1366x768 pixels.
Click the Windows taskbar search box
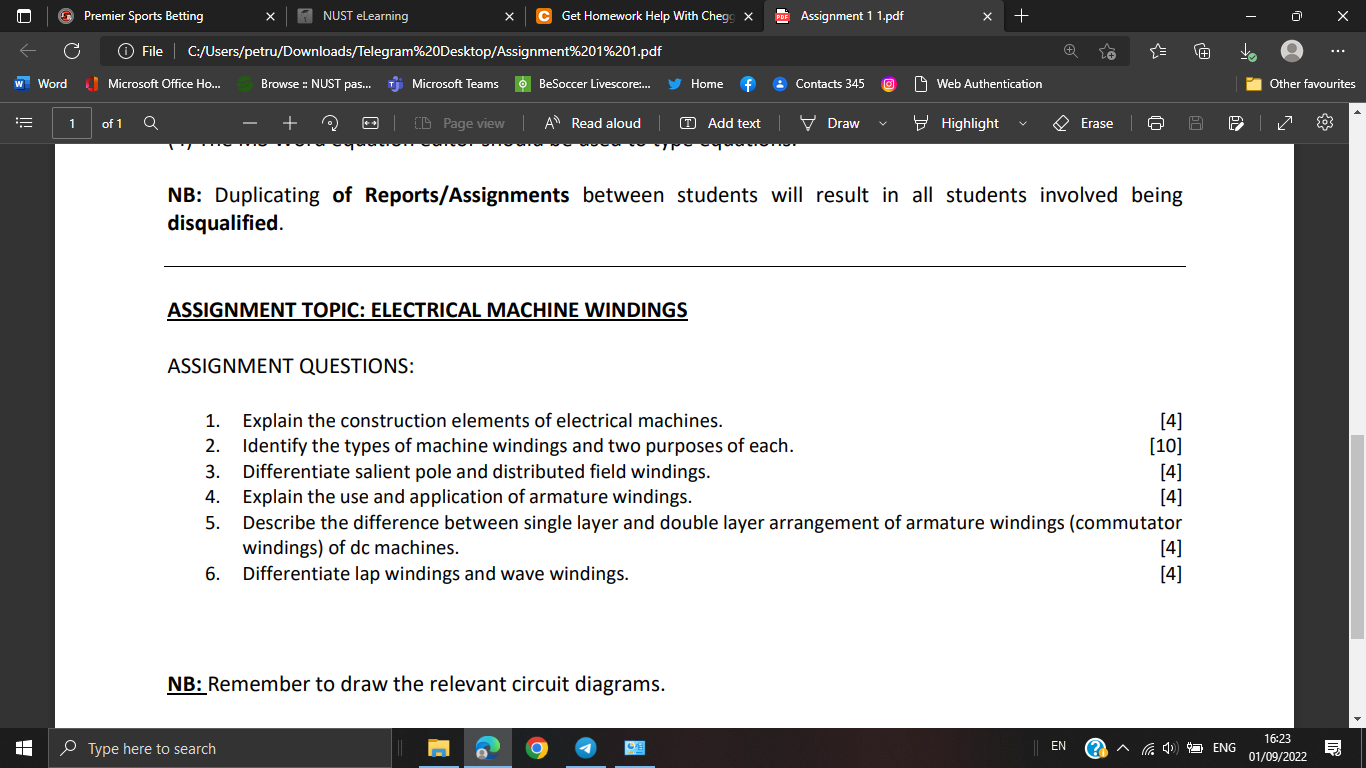(x=220, y=748)
